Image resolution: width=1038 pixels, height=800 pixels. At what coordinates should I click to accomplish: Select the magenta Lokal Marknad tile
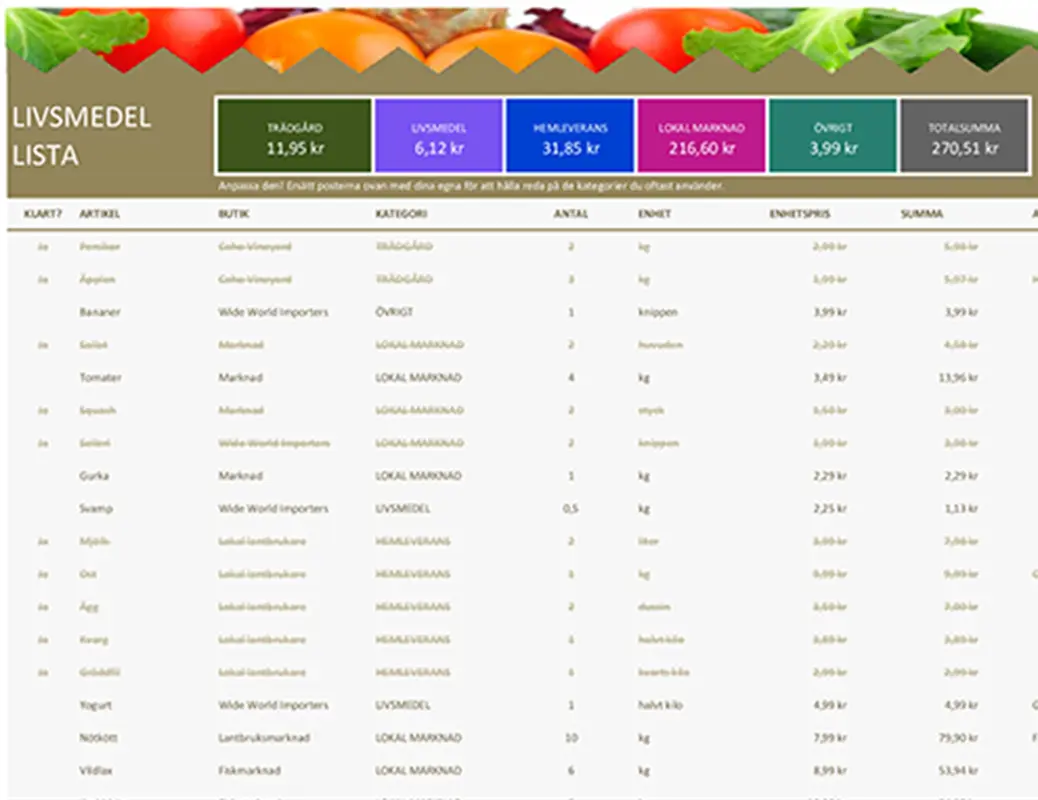tap(700, 136)
